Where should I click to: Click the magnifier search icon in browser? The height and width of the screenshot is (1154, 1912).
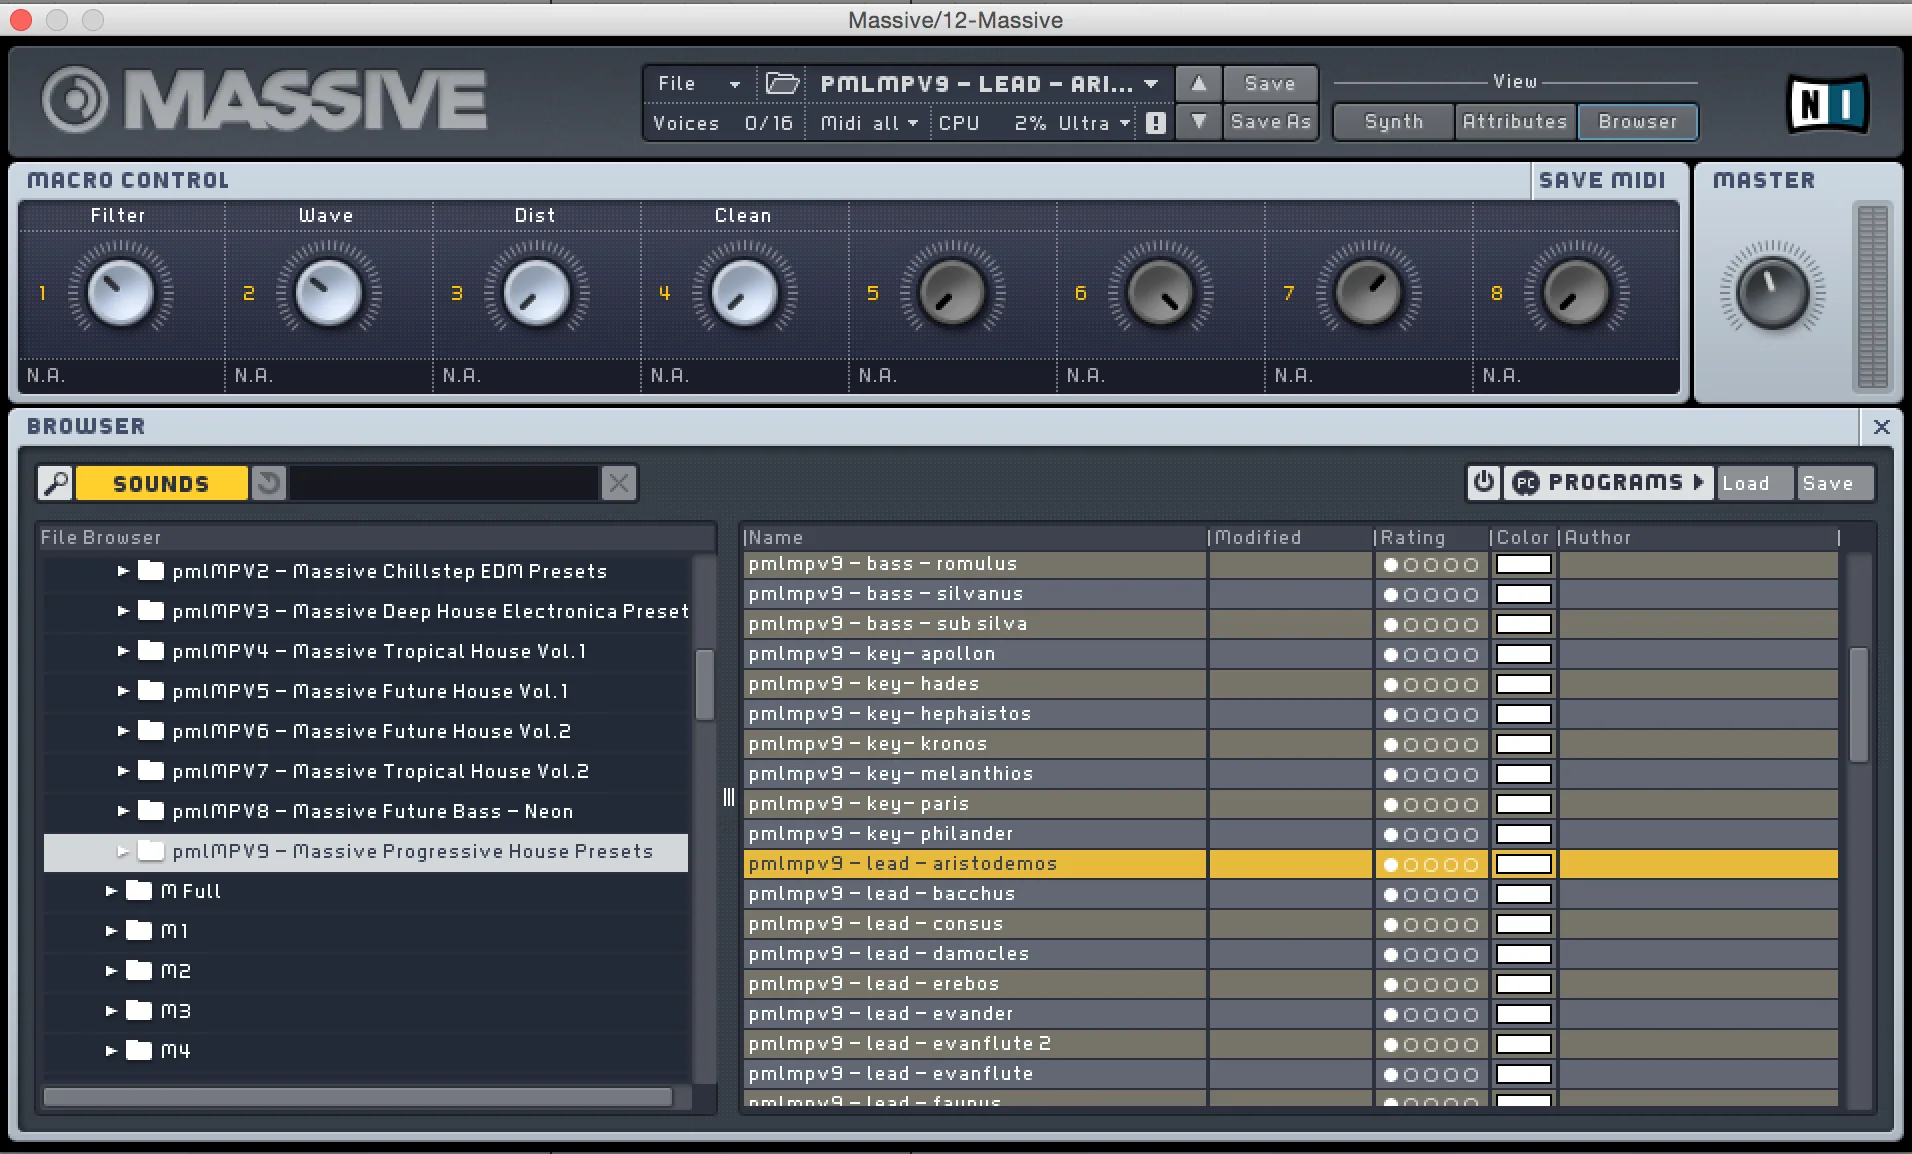[x=56, y=484]
